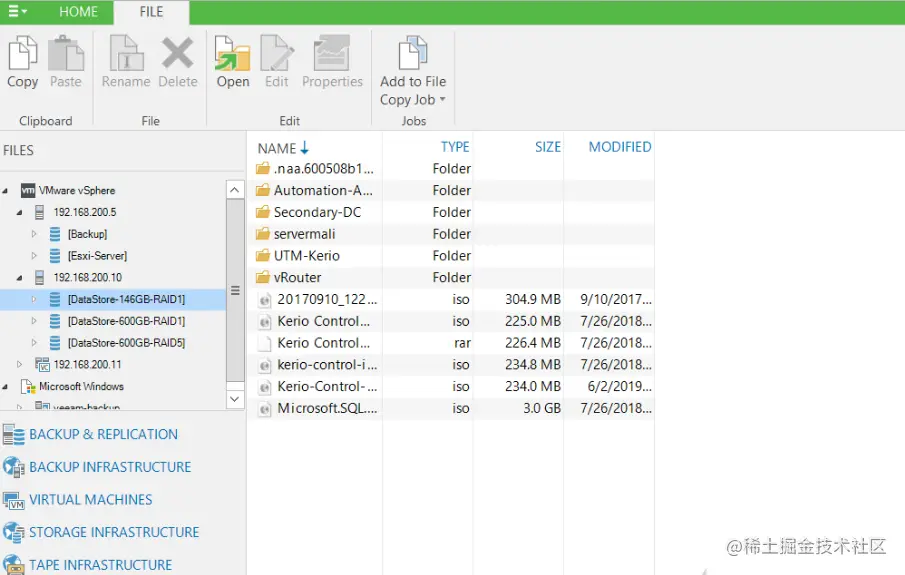Select the Kerio-Control-... 234.0 MB iso
This screenshot has height=575, width=905.
327,386
